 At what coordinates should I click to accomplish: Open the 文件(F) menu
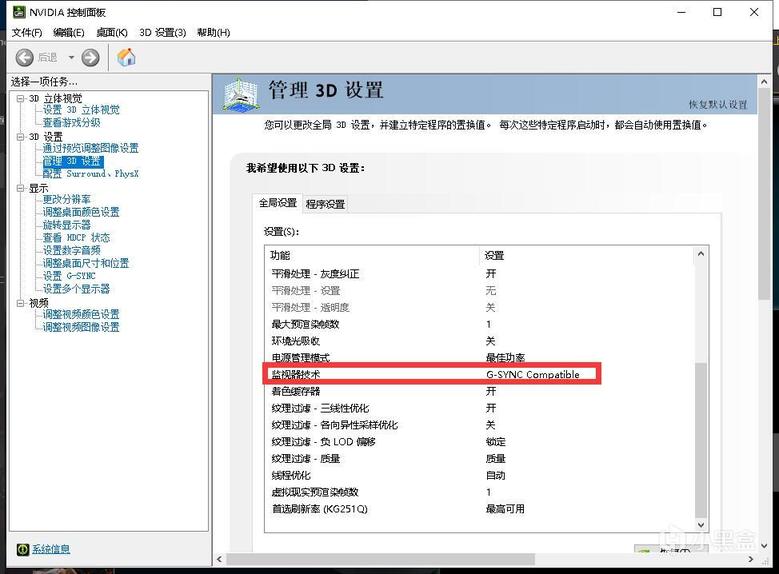[x=27, y=33]
